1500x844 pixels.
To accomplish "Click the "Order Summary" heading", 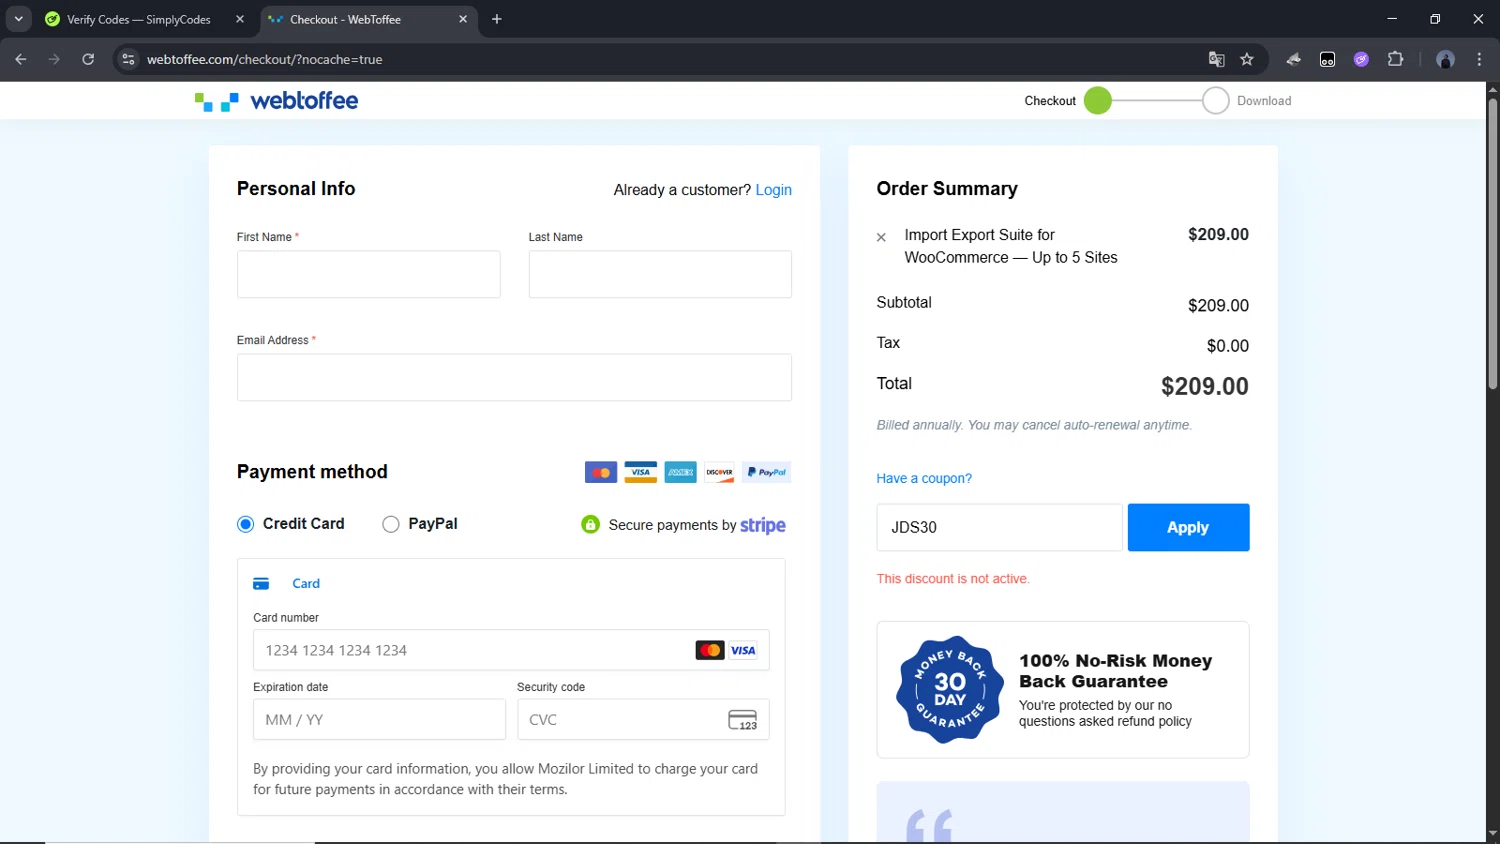I will click(947, 189).
